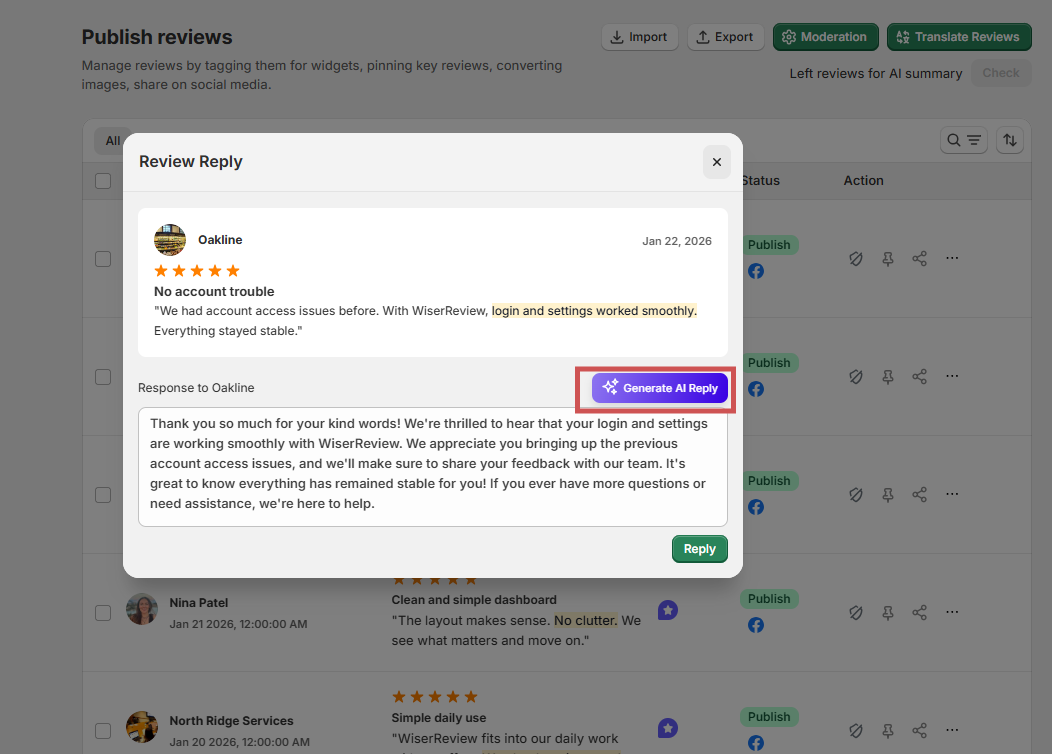Share the review via the share icon
Image resolution: width=1052 pixels, height=754 pixels.
pos(919,258)
